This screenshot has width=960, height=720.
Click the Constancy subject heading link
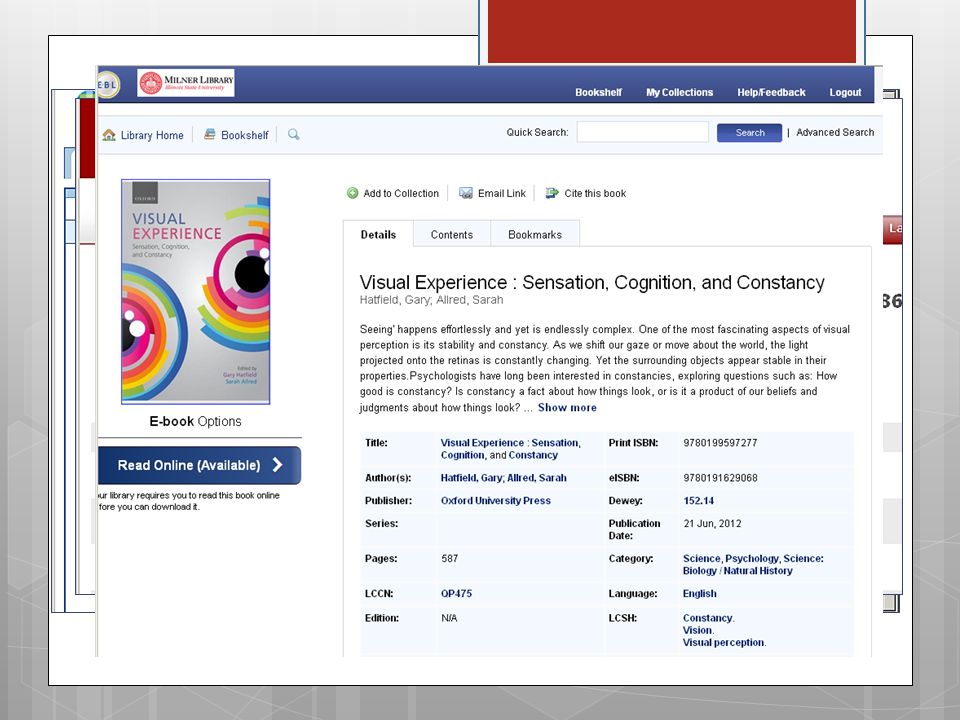tap(708, 618)
